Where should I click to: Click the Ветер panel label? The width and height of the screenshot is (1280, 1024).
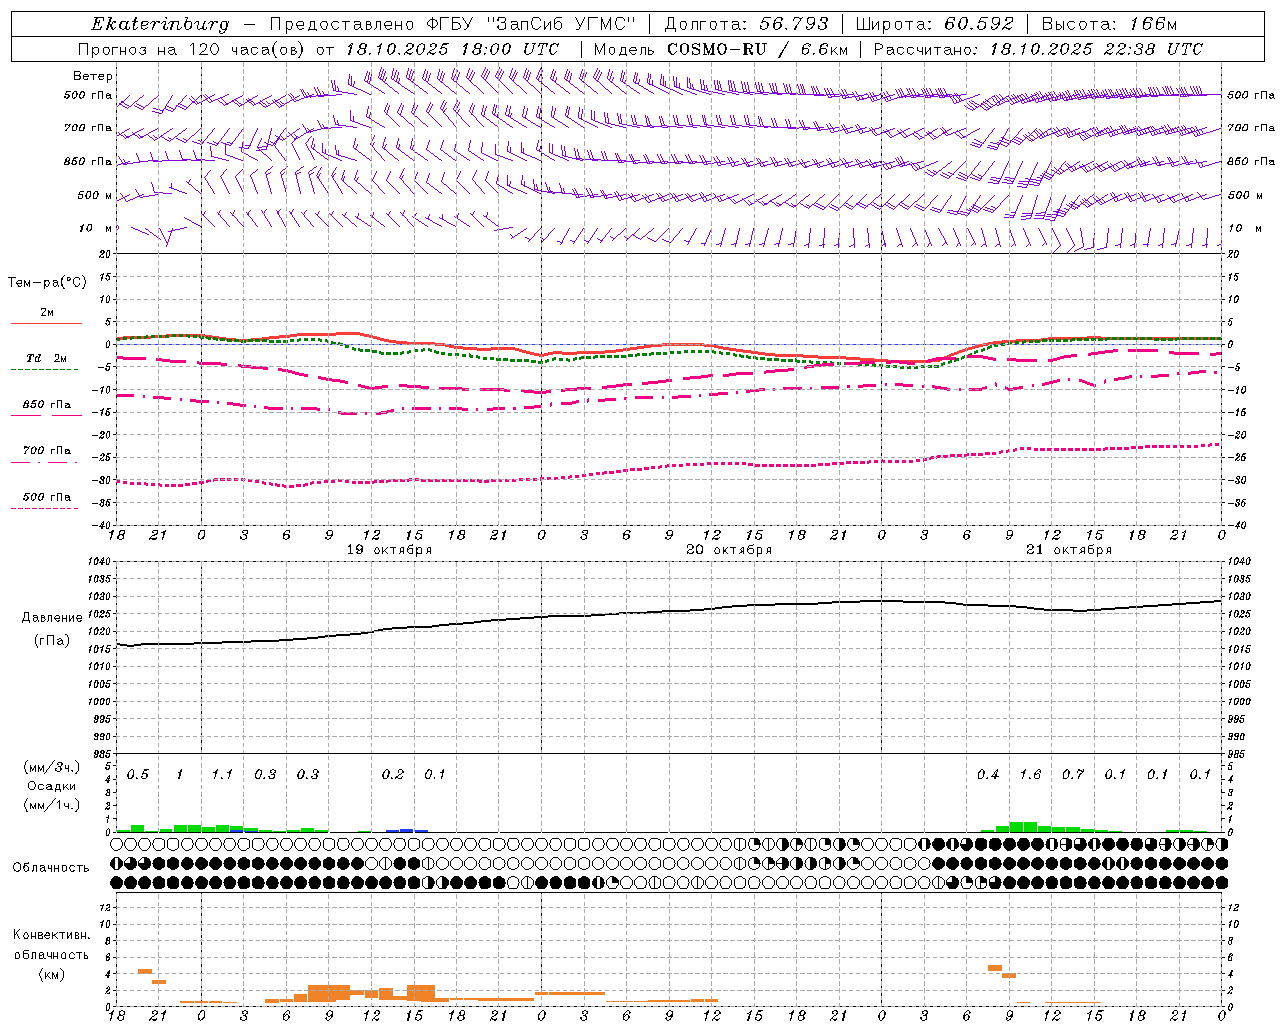93,76
